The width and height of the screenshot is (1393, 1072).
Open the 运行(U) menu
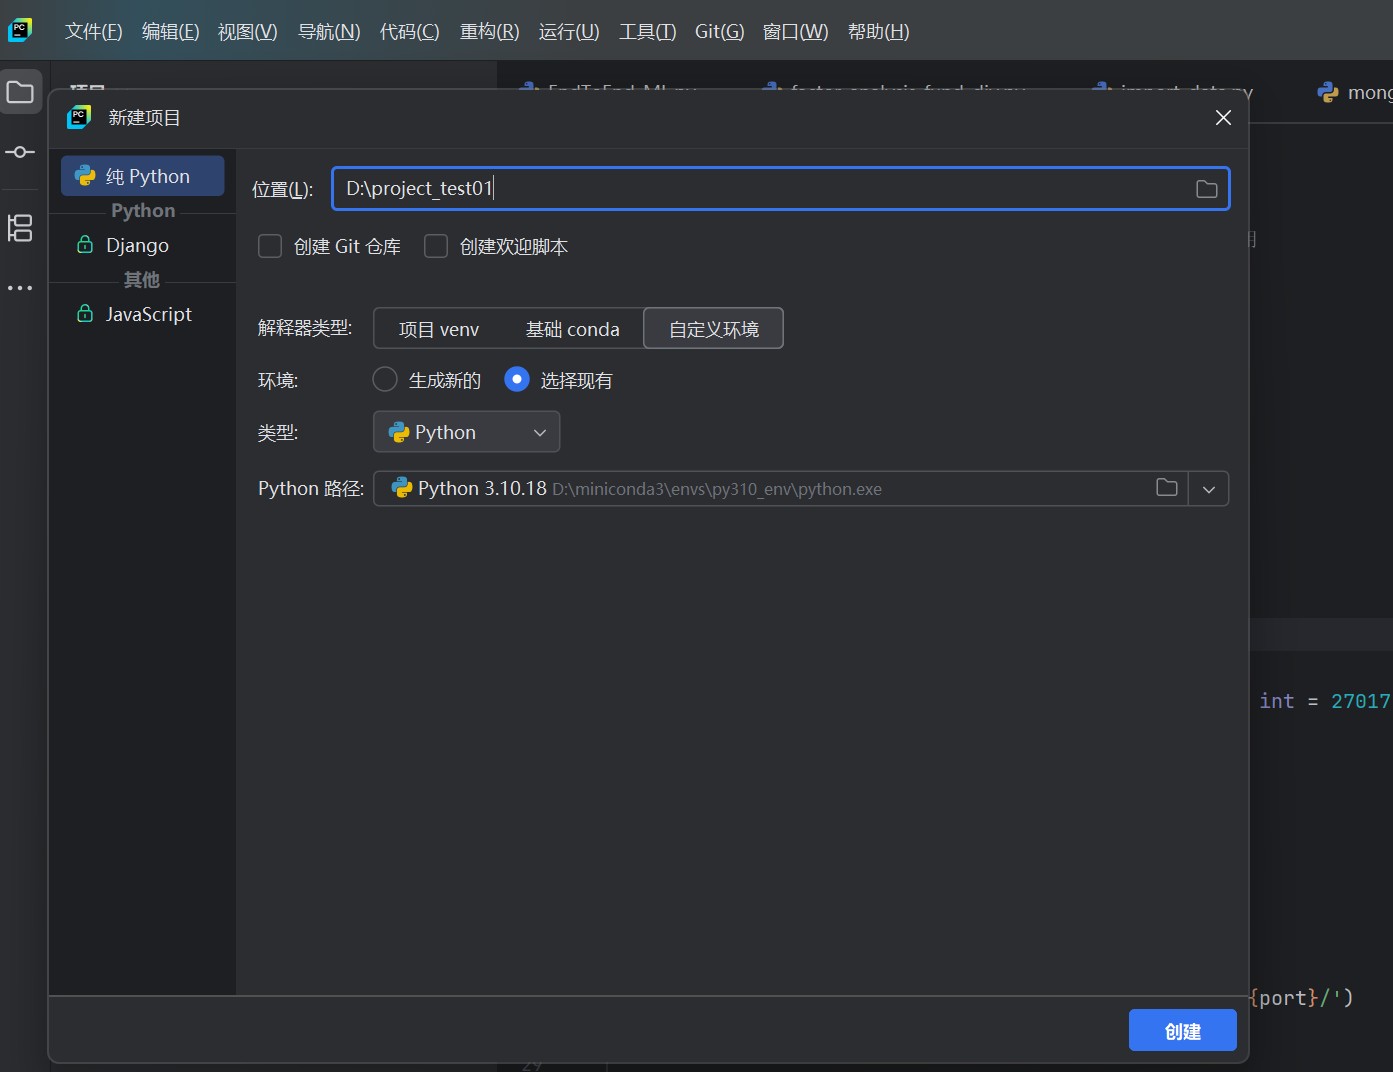coord(569,32)
